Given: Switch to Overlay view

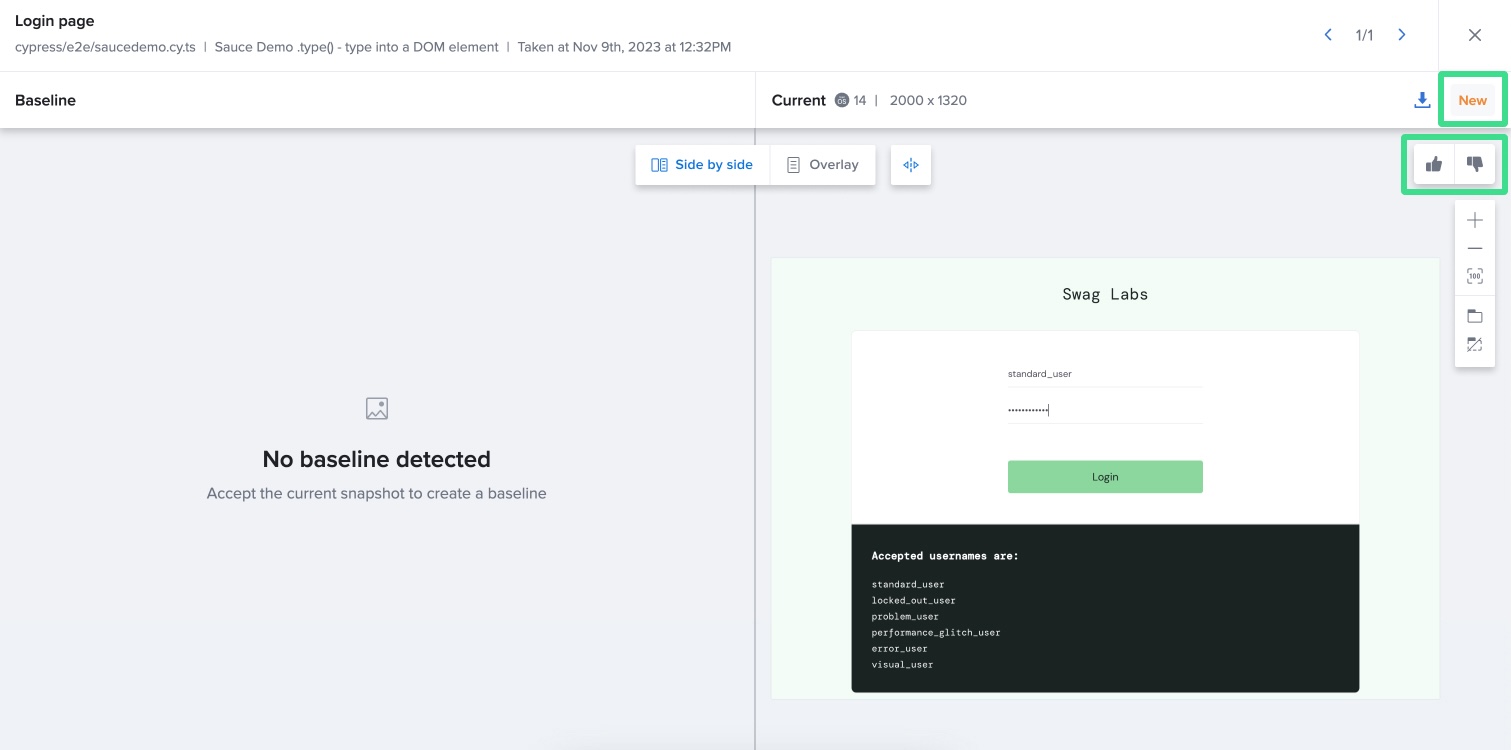Looking at the screenshot, I should [823, 164].
